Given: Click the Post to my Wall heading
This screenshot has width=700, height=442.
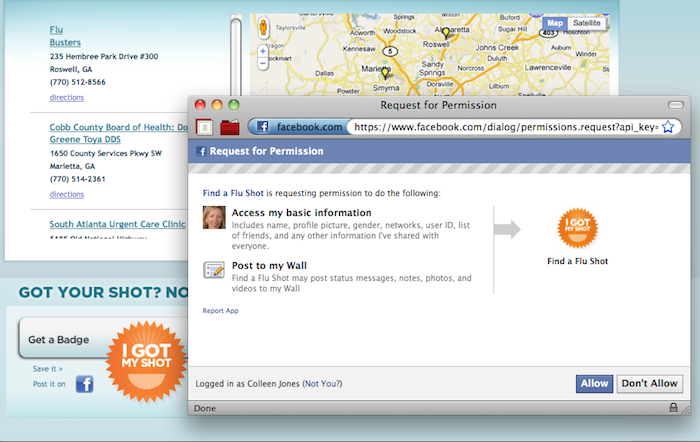Looking at the screenshot, I should pos(269,266).
